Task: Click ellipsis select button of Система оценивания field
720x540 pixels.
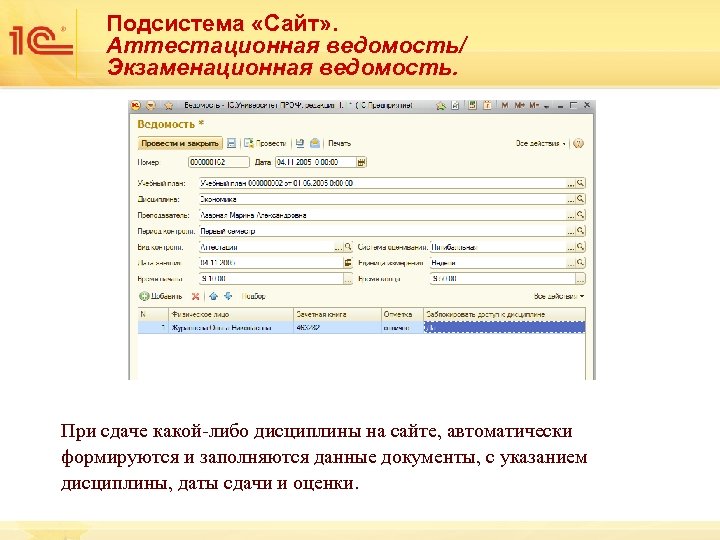Action: click(571, 247)
